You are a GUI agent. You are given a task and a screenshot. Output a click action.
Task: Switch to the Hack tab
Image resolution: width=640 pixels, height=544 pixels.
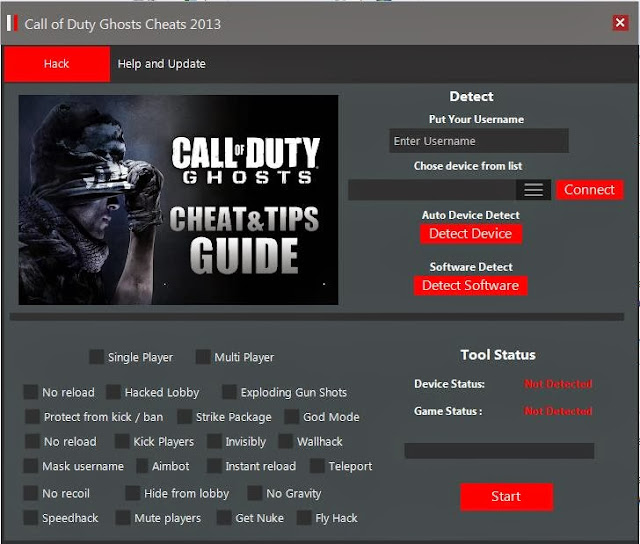click(57, 64)
